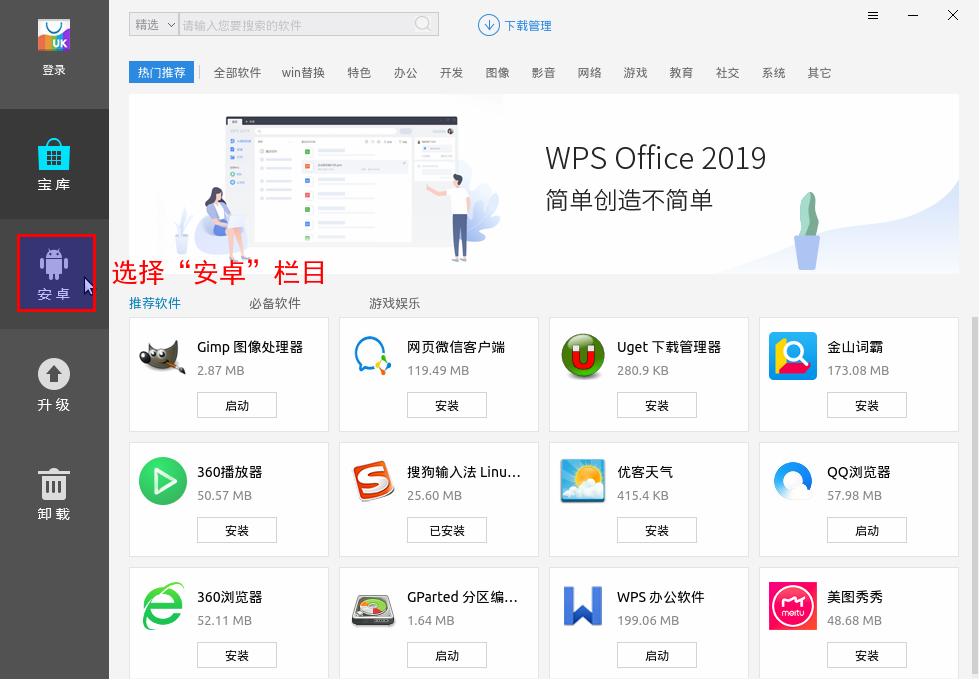Switch to the win替换 tab
The width and height of the screenshot is (980, 680).
tap(303, 73)
